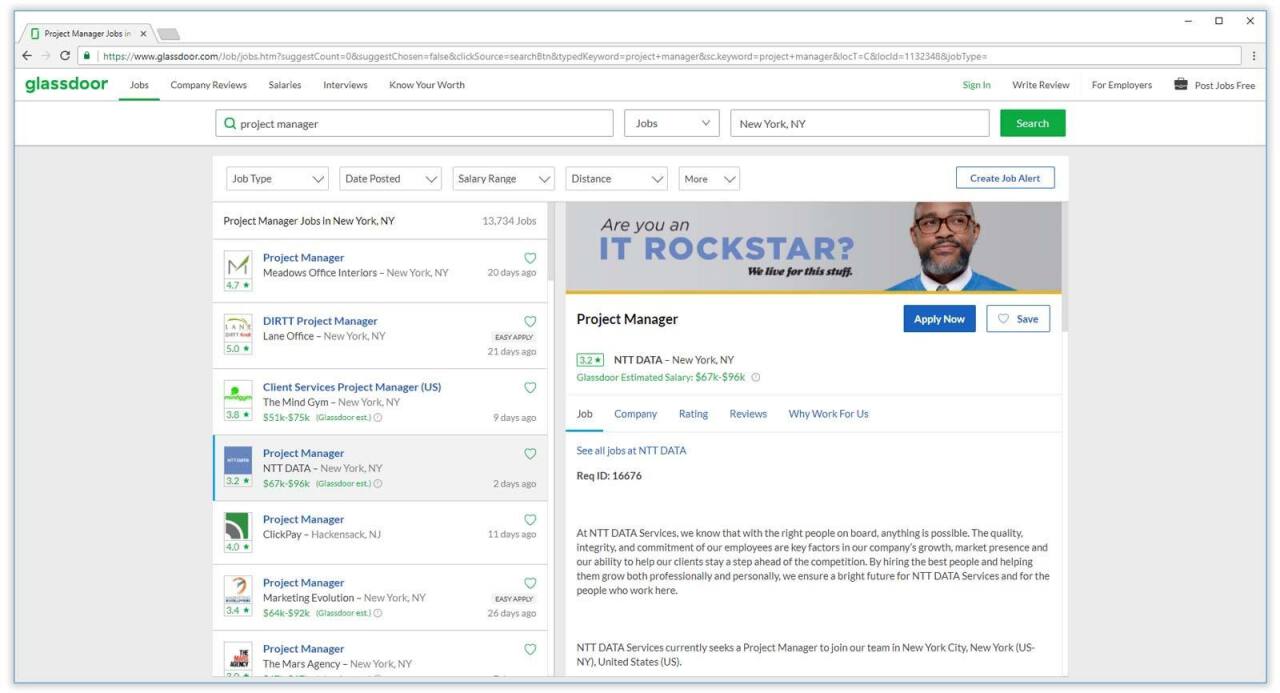Save The Mars Agency job with heart icon
1280x693 pixels.
tap(530, 649)
